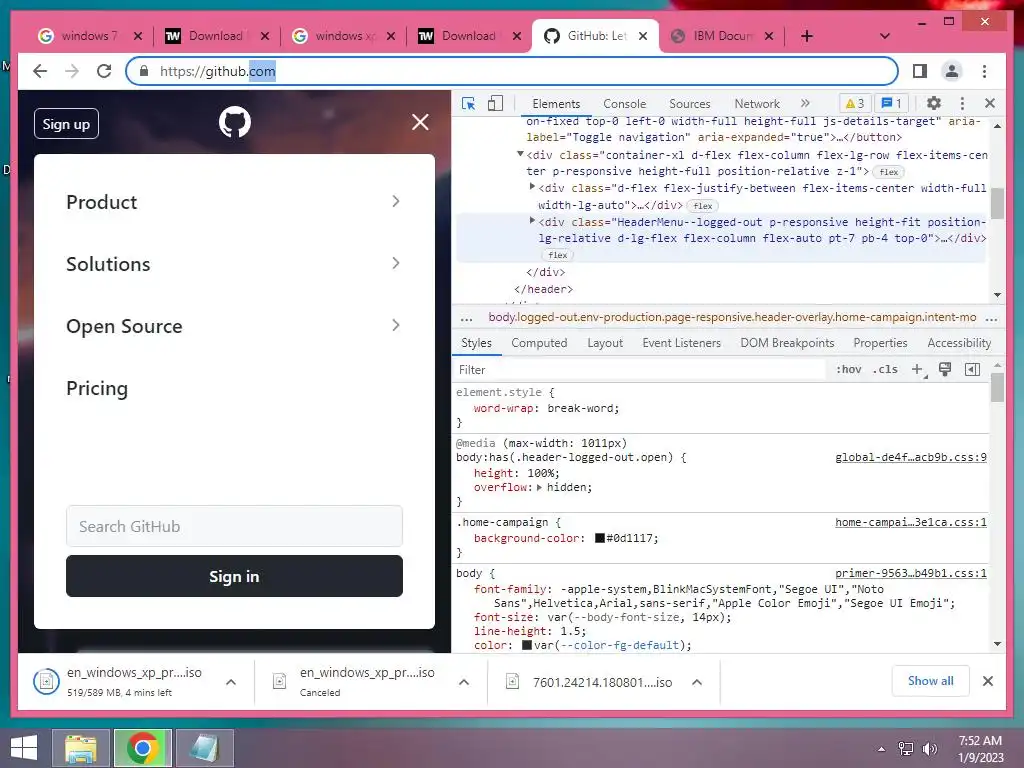Add a new style rule plus icon
Viewport: 1024px width, 768px height.
coord(917,370)
